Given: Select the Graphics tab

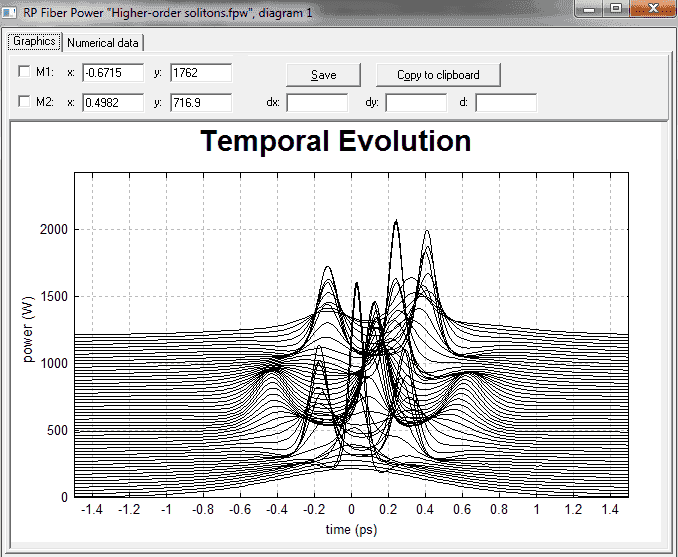Looking at the screenshot, I should (x=35, y=42).
